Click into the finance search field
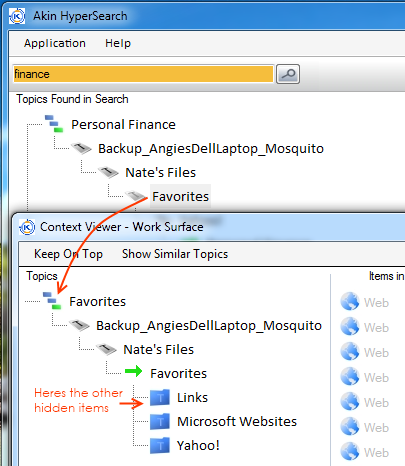Viewport: 405px width, 466px height. [x=143, y=74]
